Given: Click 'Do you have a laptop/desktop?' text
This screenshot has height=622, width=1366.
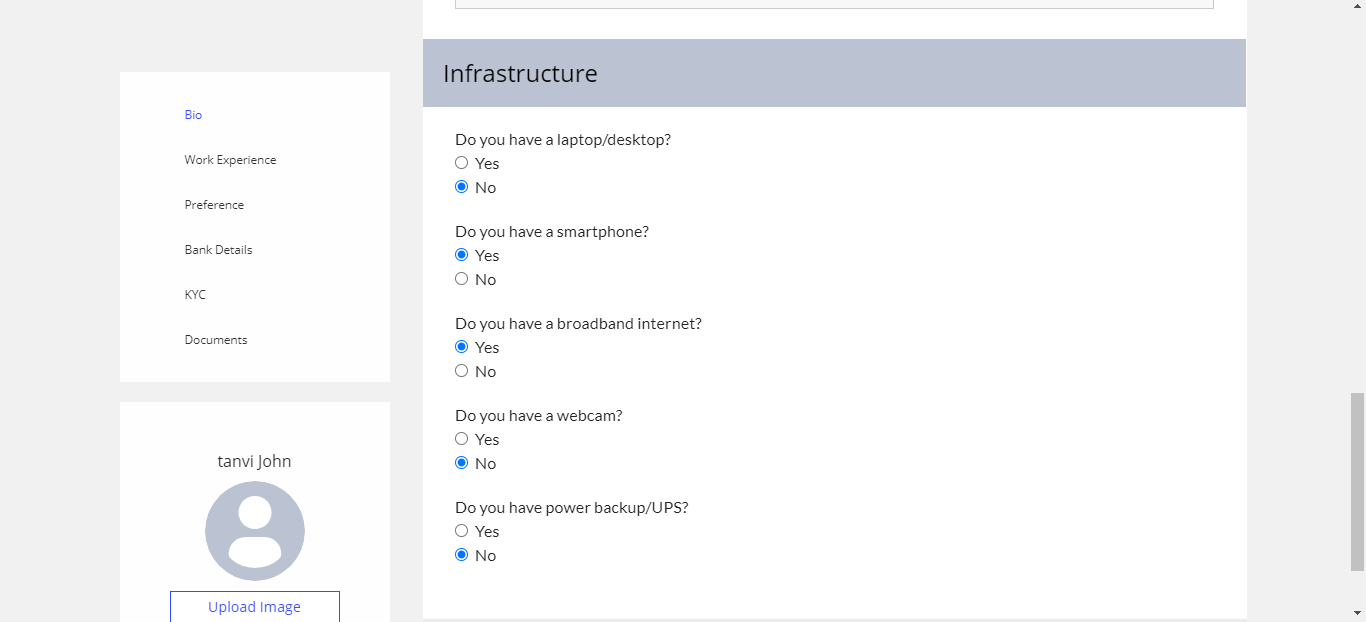Looking at the screenshot, I should tap(563, 139).
